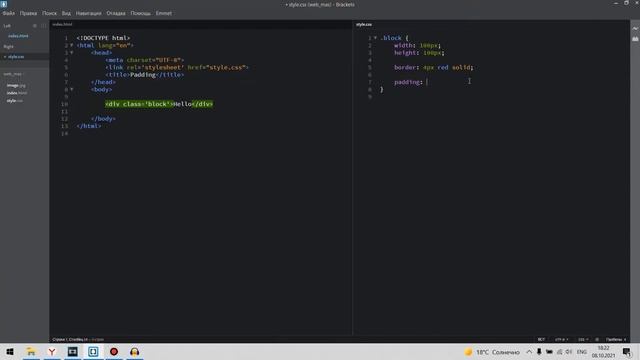
Task: Click the meta charset line in index.html
Action: pyautogui.click(x=144, y=60)
